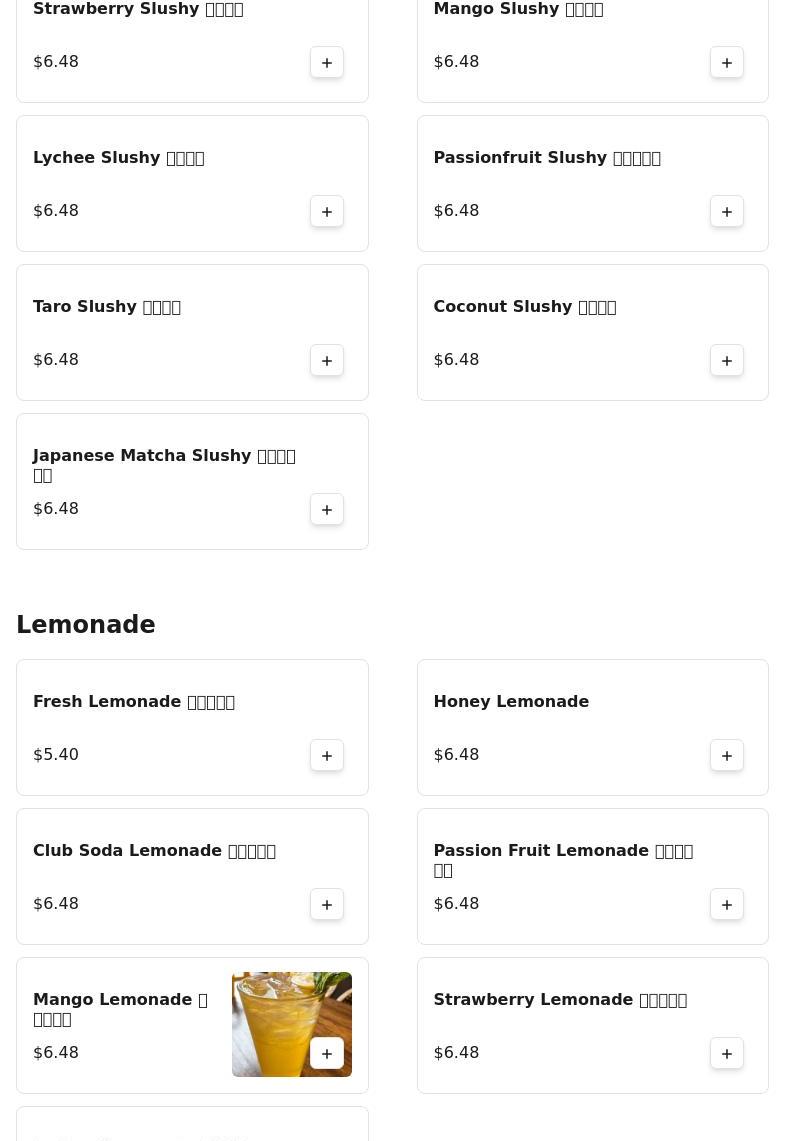
Task: Add Mango Slushy with plus button
Action: coord(727,62)
